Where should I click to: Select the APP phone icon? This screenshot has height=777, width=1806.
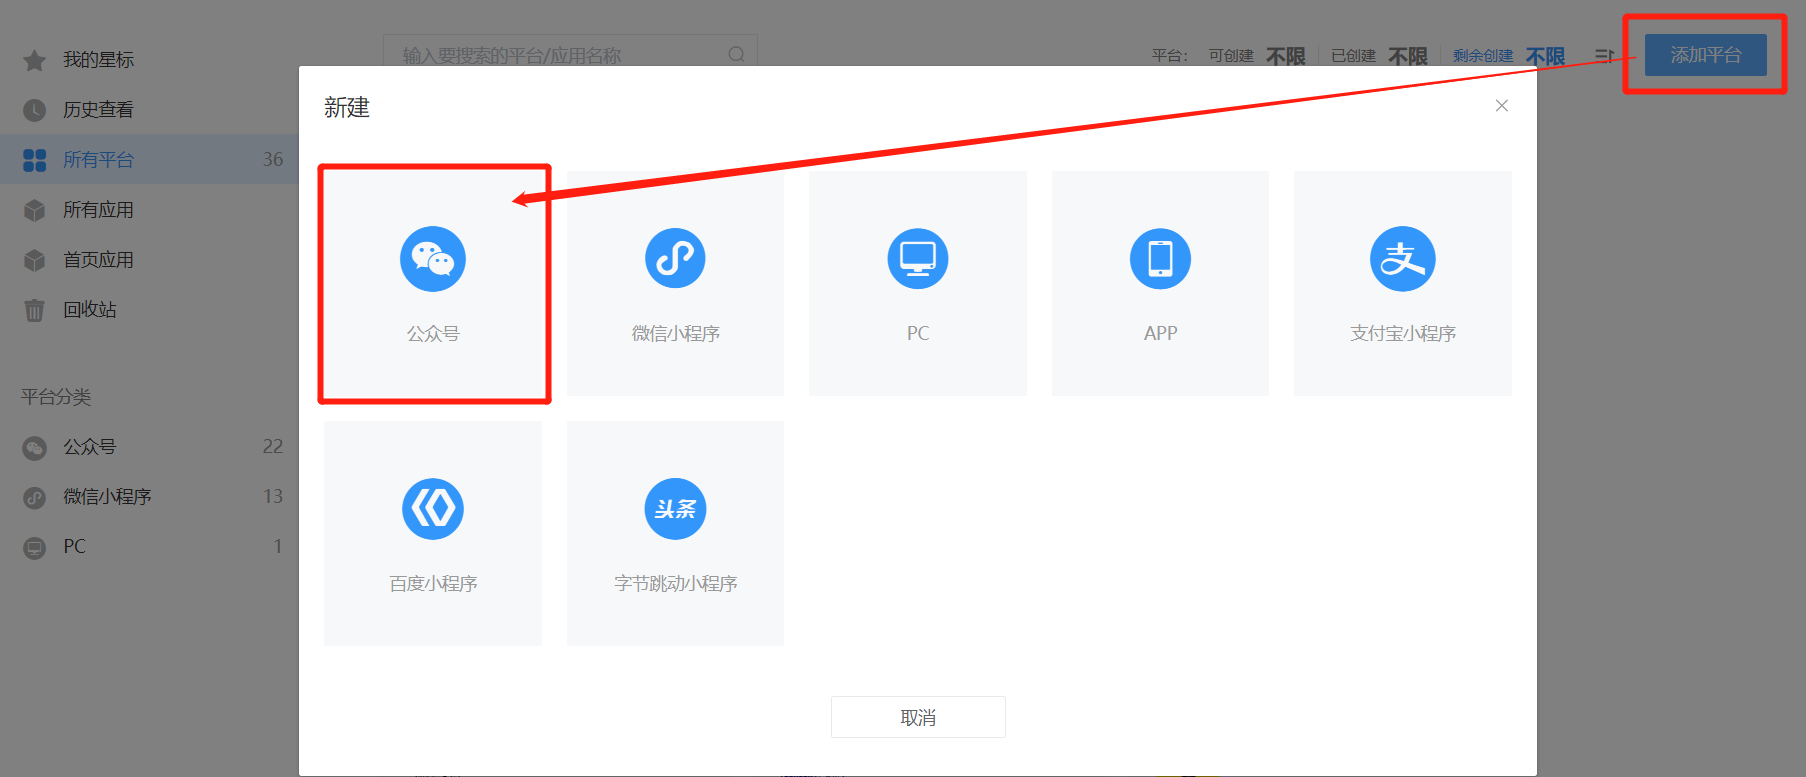(x=1160, y=259)
